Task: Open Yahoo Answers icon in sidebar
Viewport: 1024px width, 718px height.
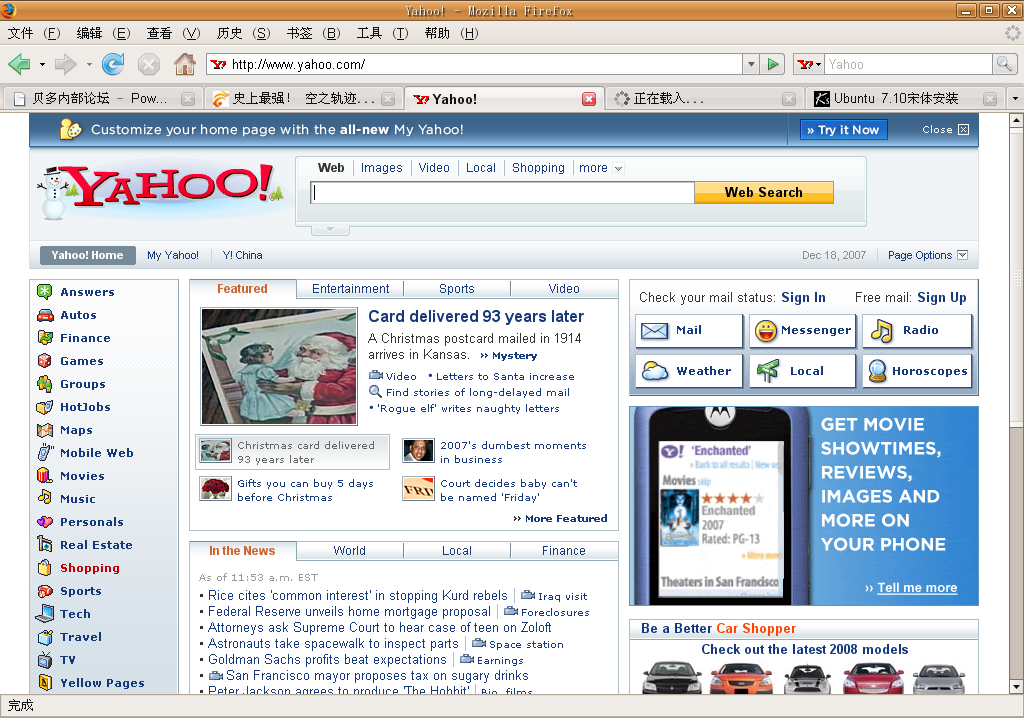Action: 44,291
